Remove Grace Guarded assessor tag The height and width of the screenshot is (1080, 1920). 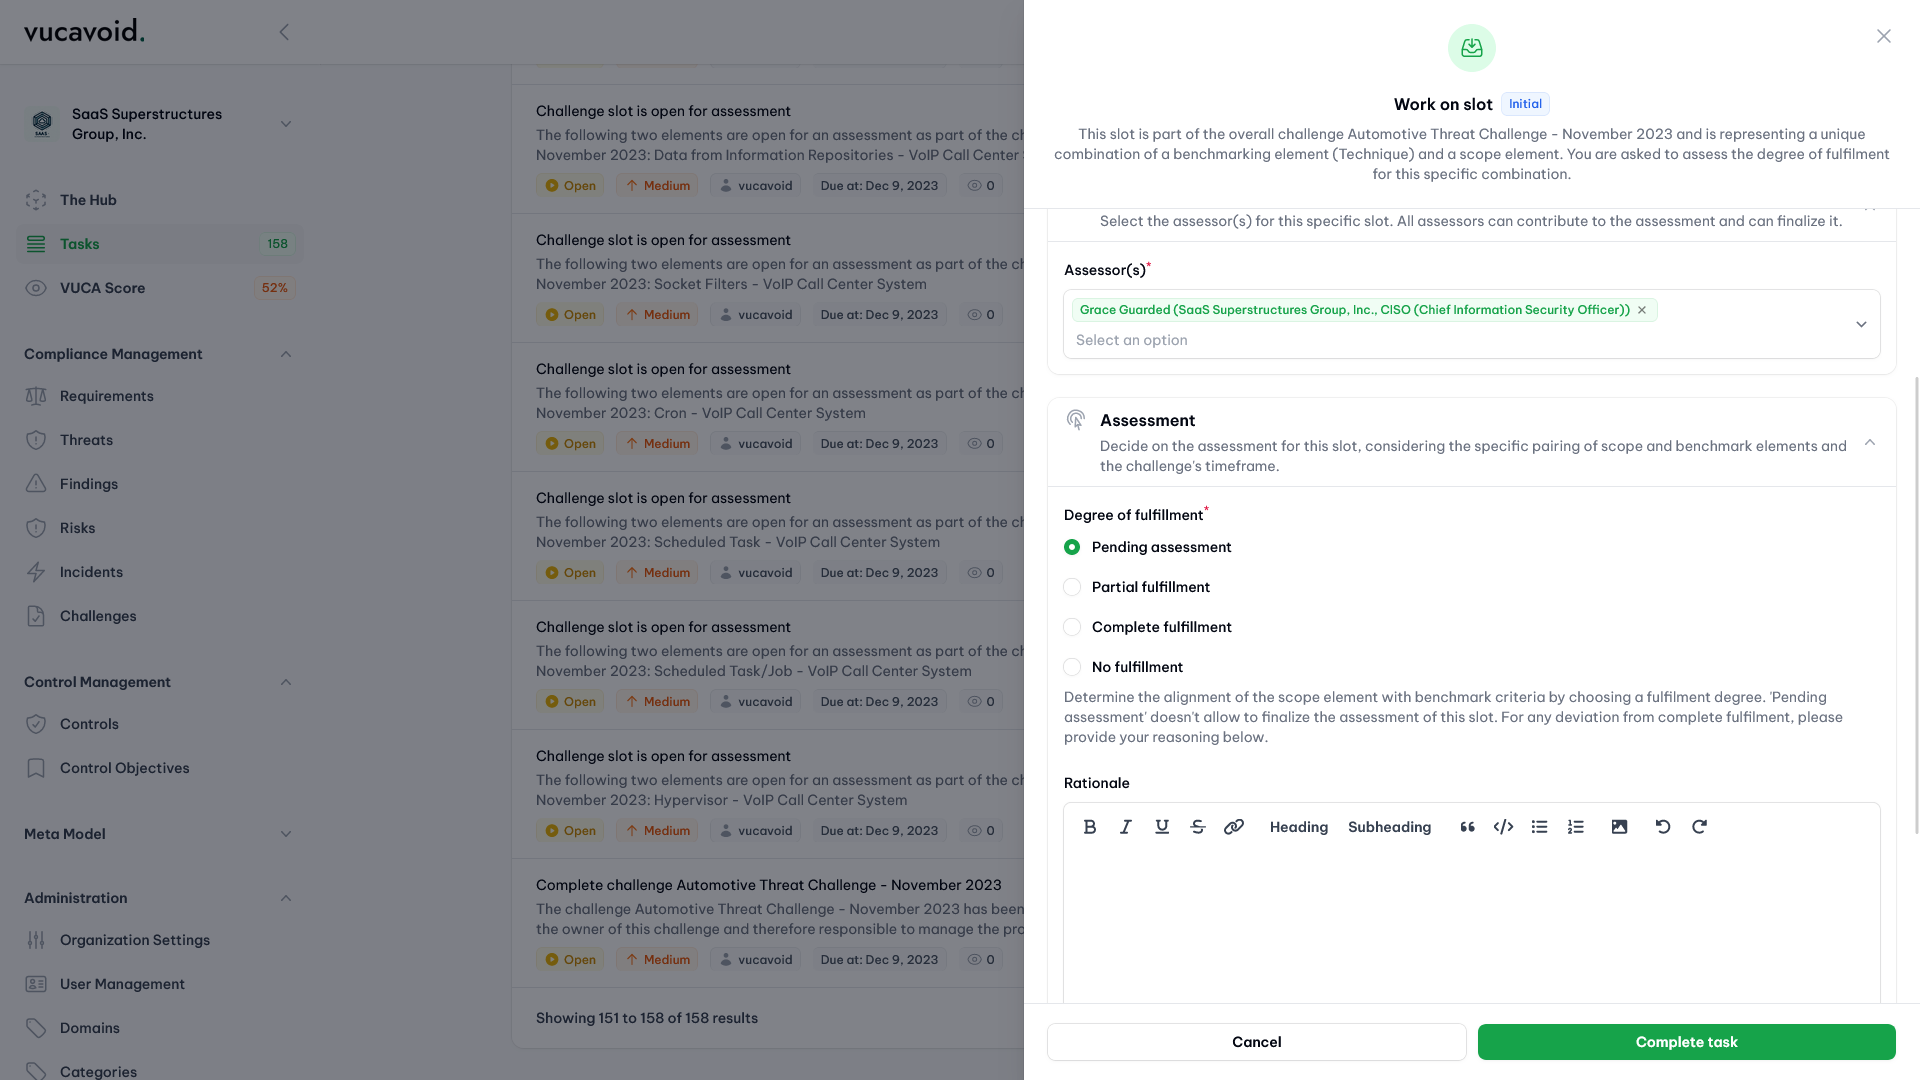1643,311
